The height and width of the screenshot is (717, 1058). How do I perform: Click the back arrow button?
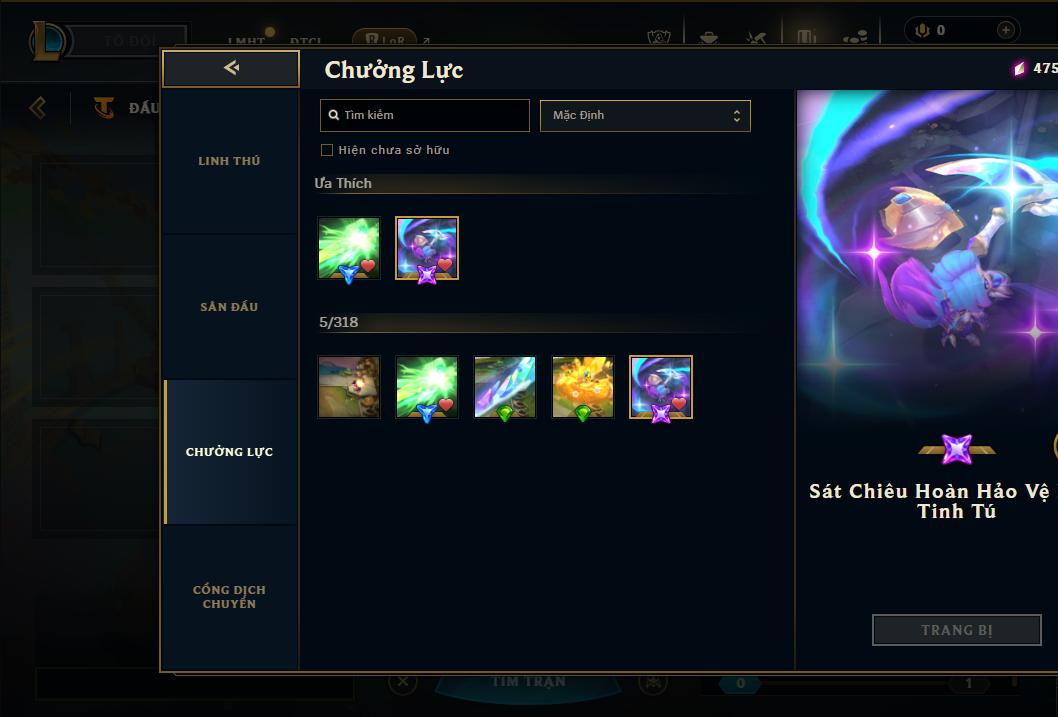[231, 68]
